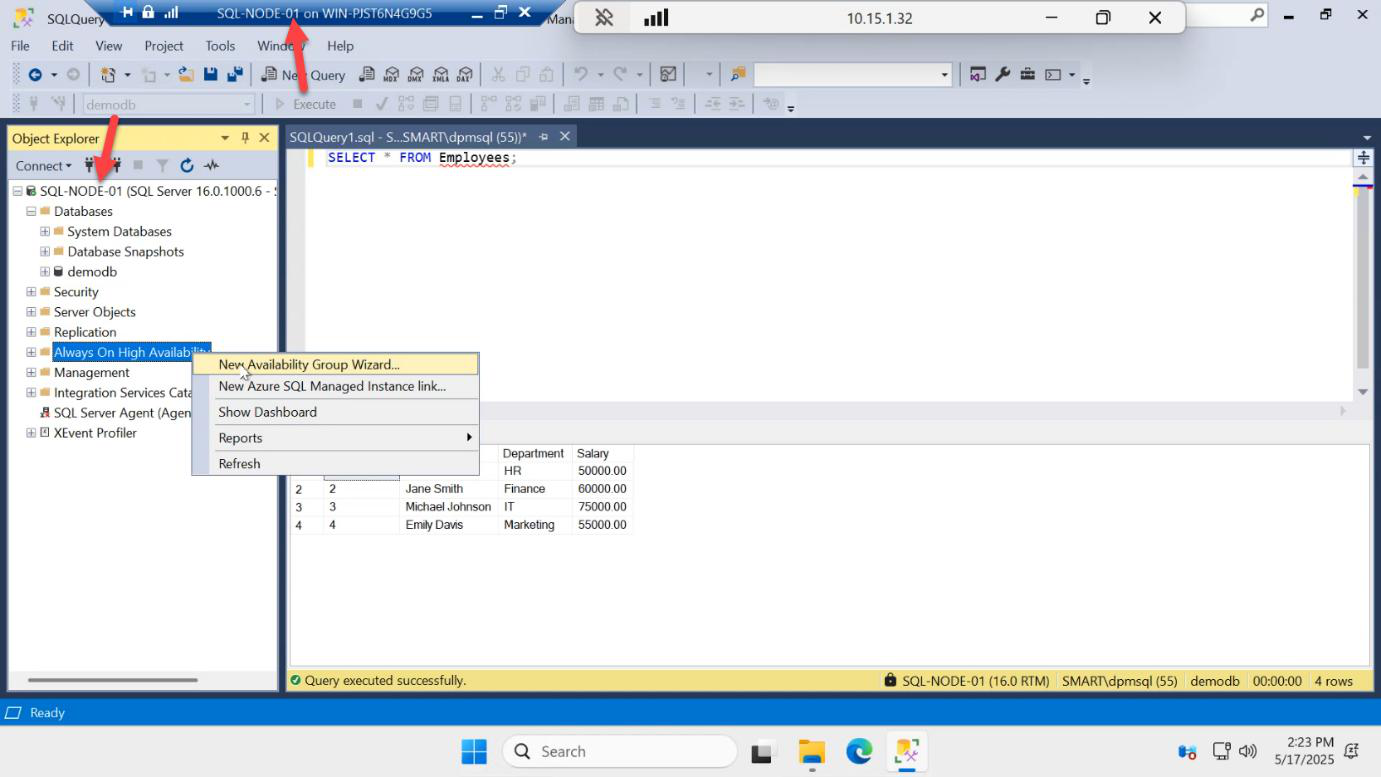Screen dimensions: 1381x777
Task: Click the Navigate Backward toolbar icon
Action: (x=35, y=75)
